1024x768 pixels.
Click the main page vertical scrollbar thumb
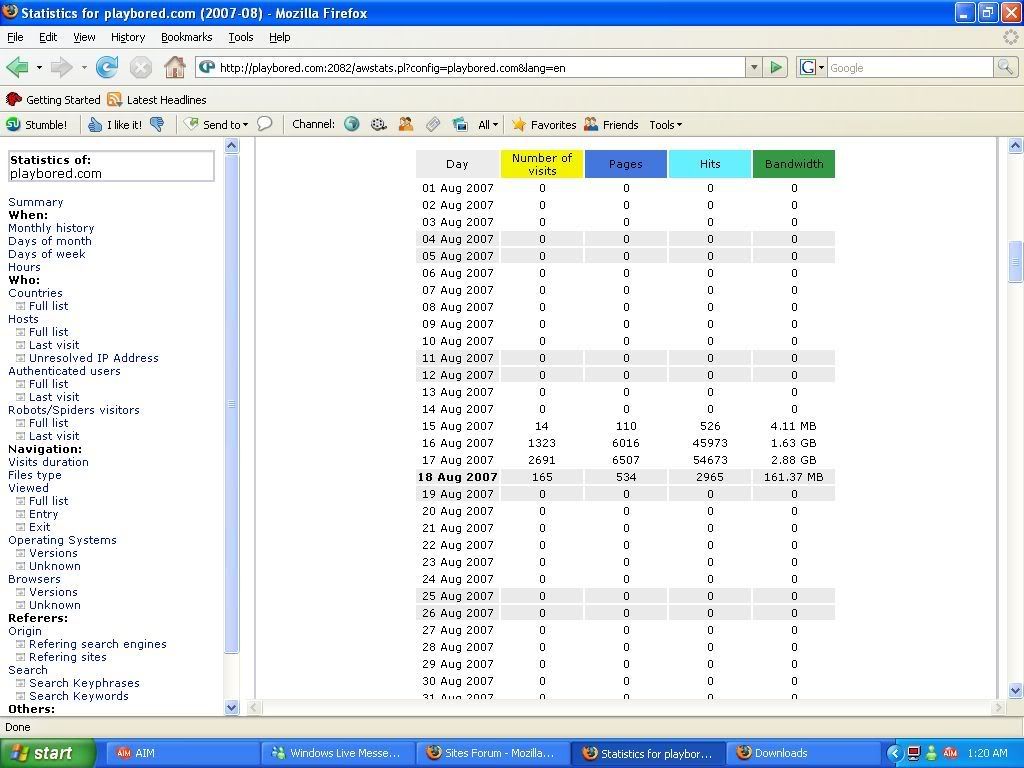[x=1015, y=261]
